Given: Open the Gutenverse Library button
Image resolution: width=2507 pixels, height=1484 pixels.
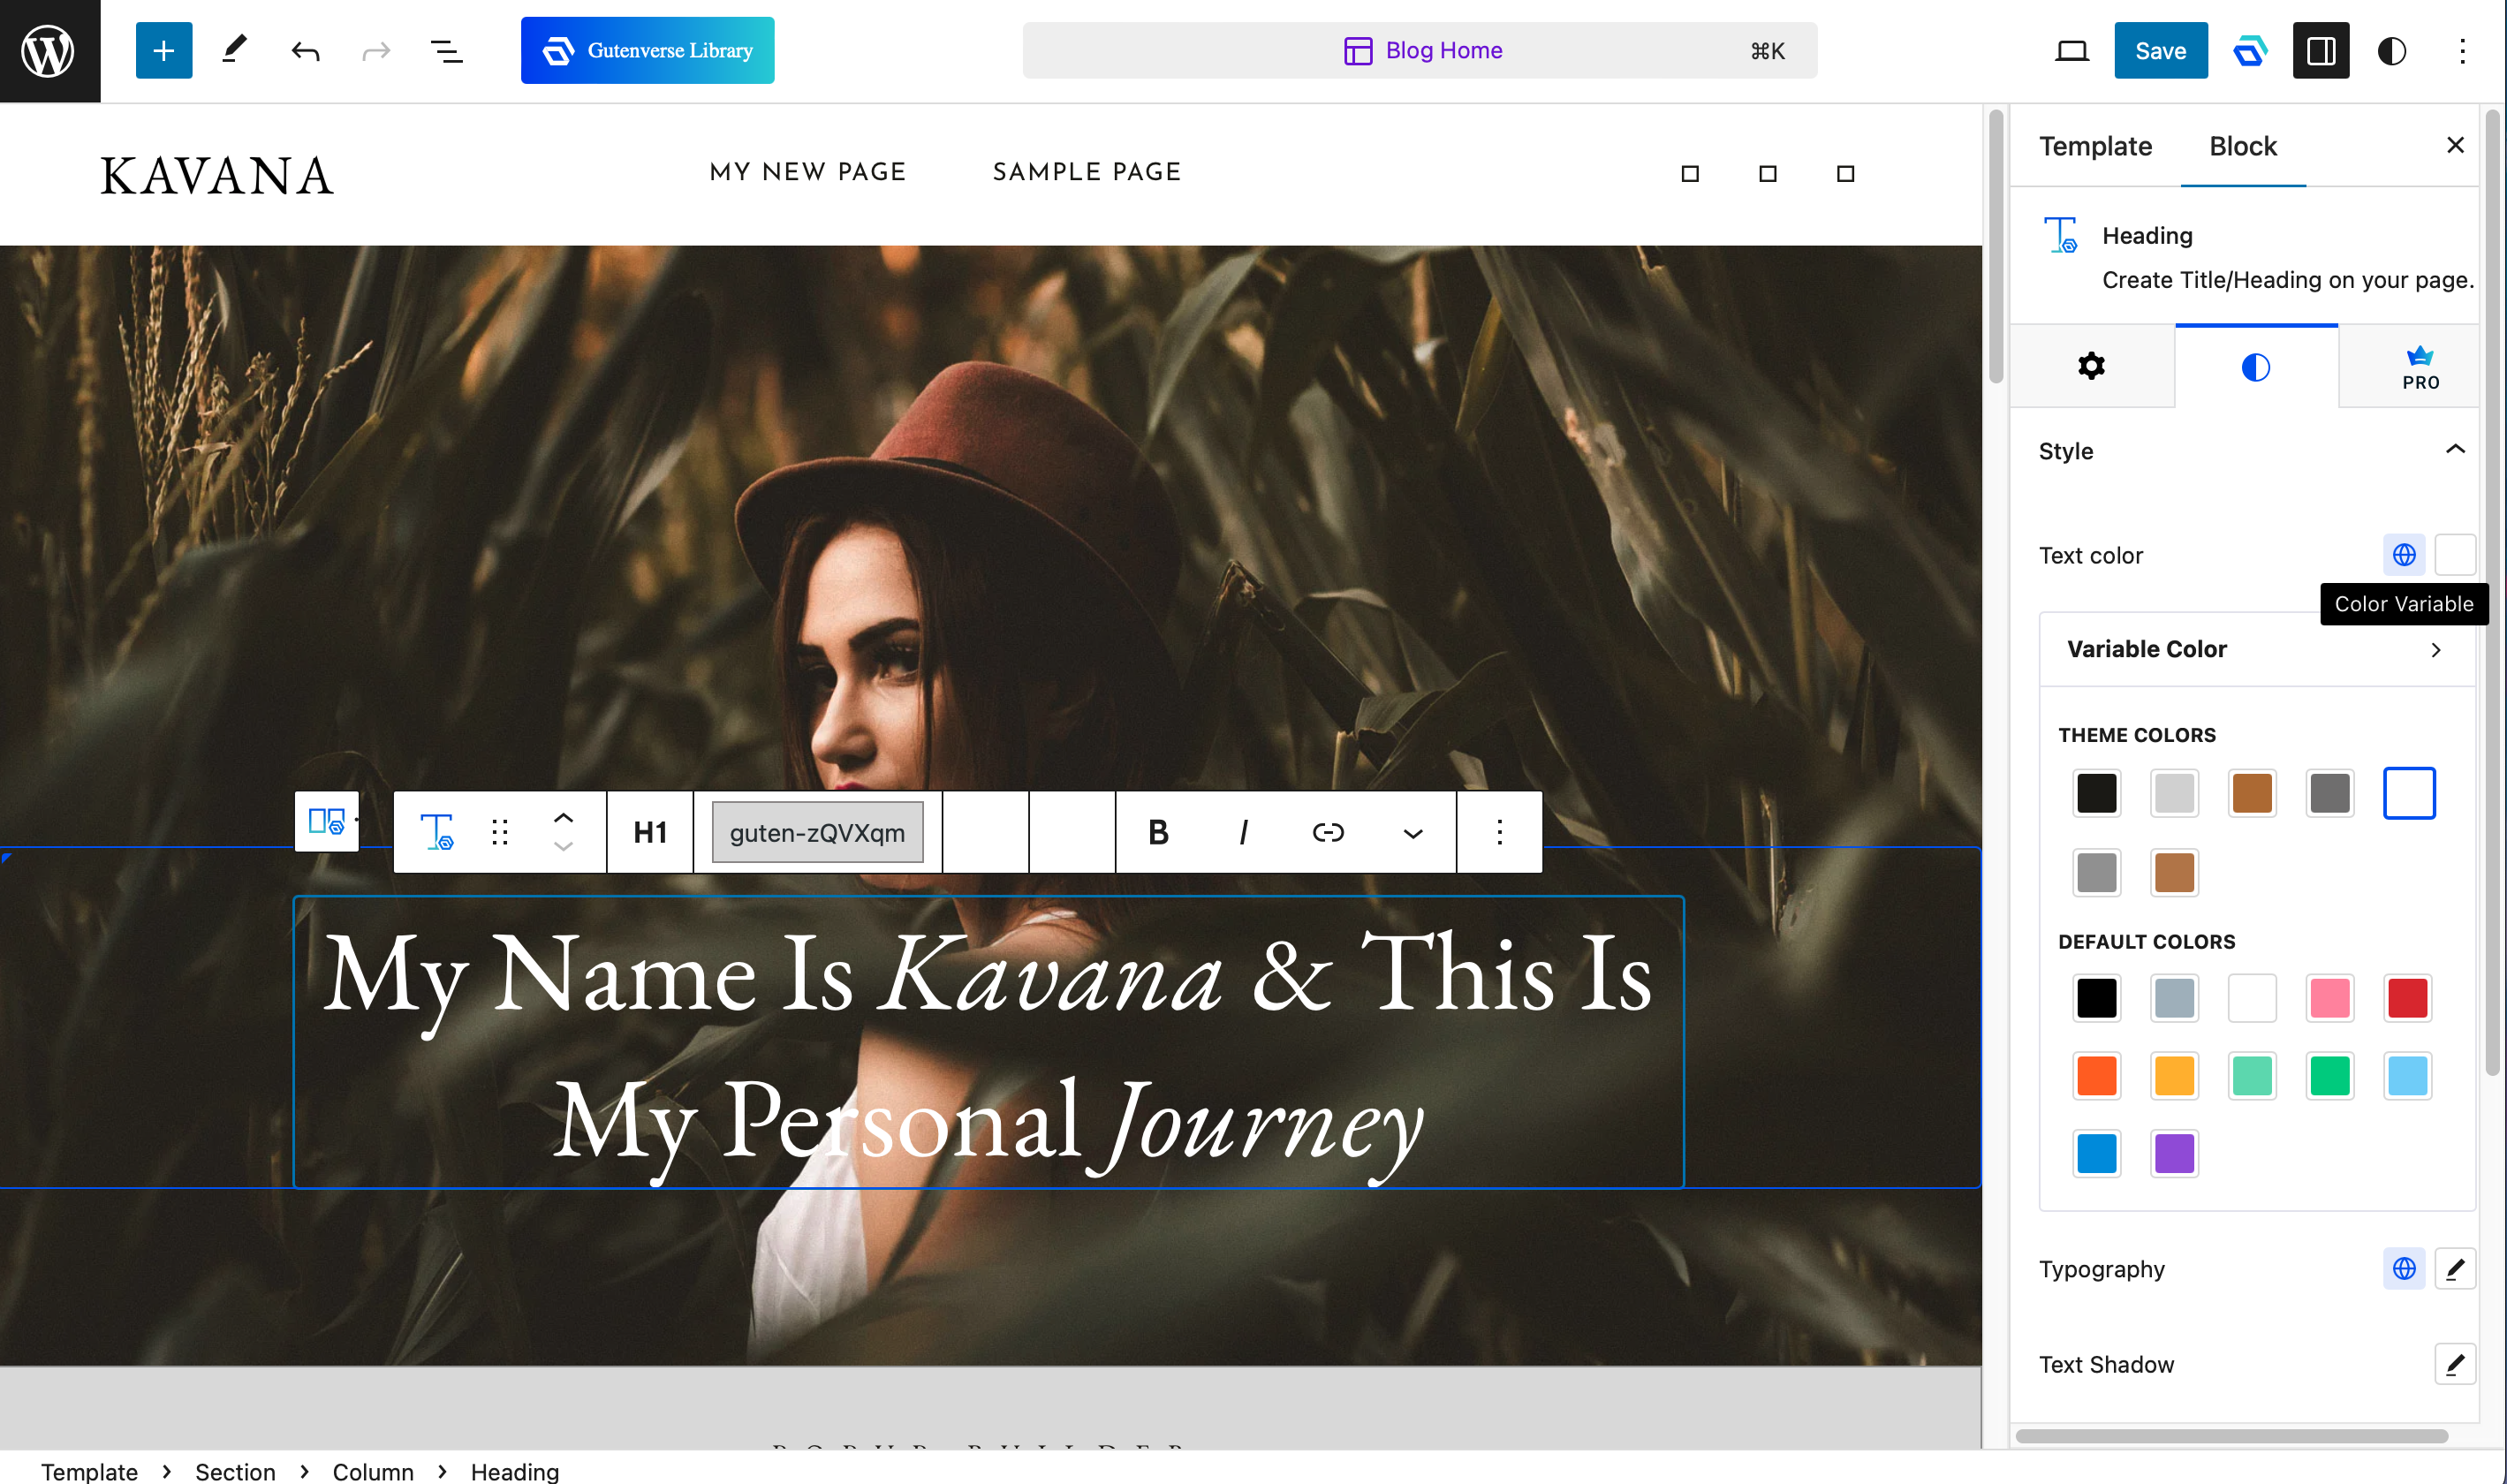Looking at the screenshot, I should point(647,51).
